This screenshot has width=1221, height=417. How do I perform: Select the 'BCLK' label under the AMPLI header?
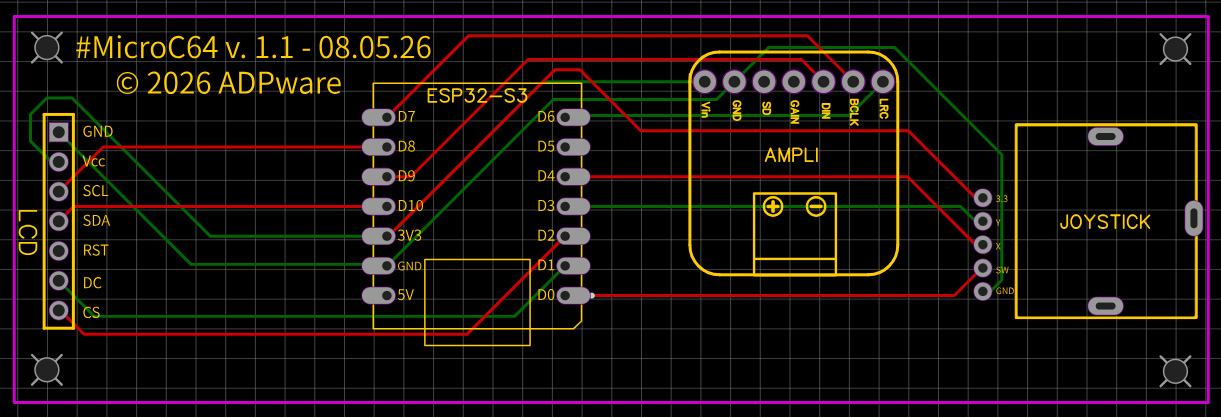point(854,113)
